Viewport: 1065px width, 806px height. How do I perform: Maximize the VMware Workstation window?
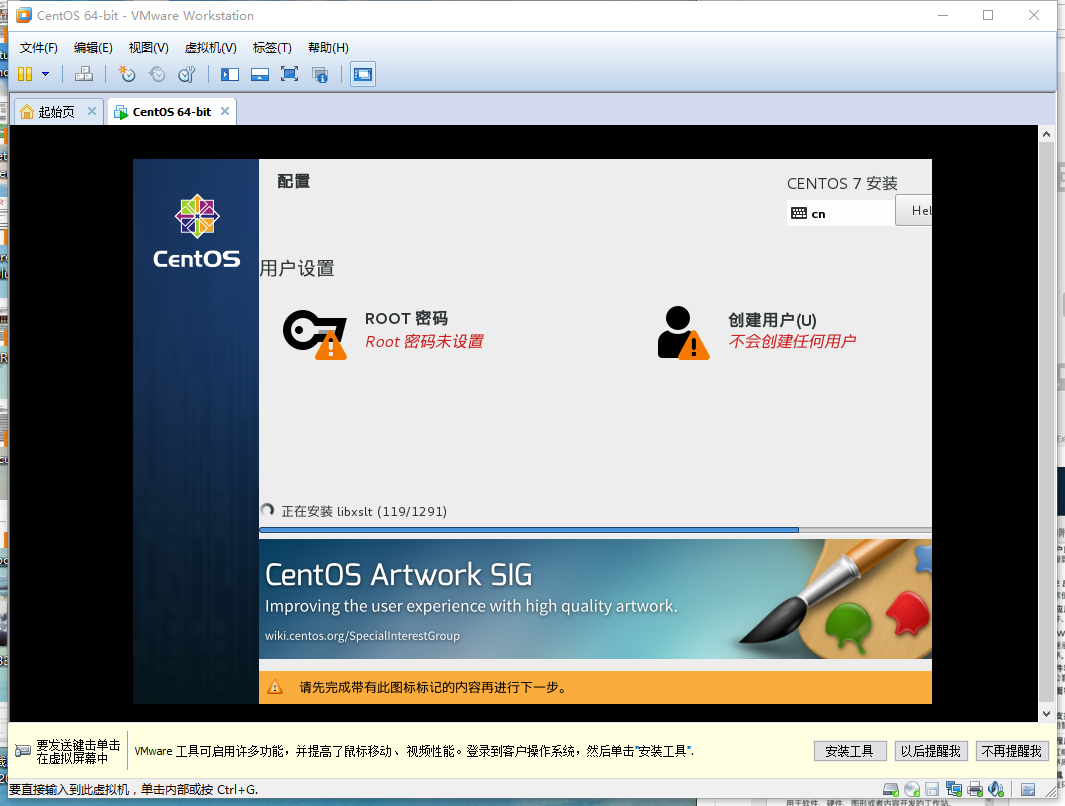pos(988,15)
